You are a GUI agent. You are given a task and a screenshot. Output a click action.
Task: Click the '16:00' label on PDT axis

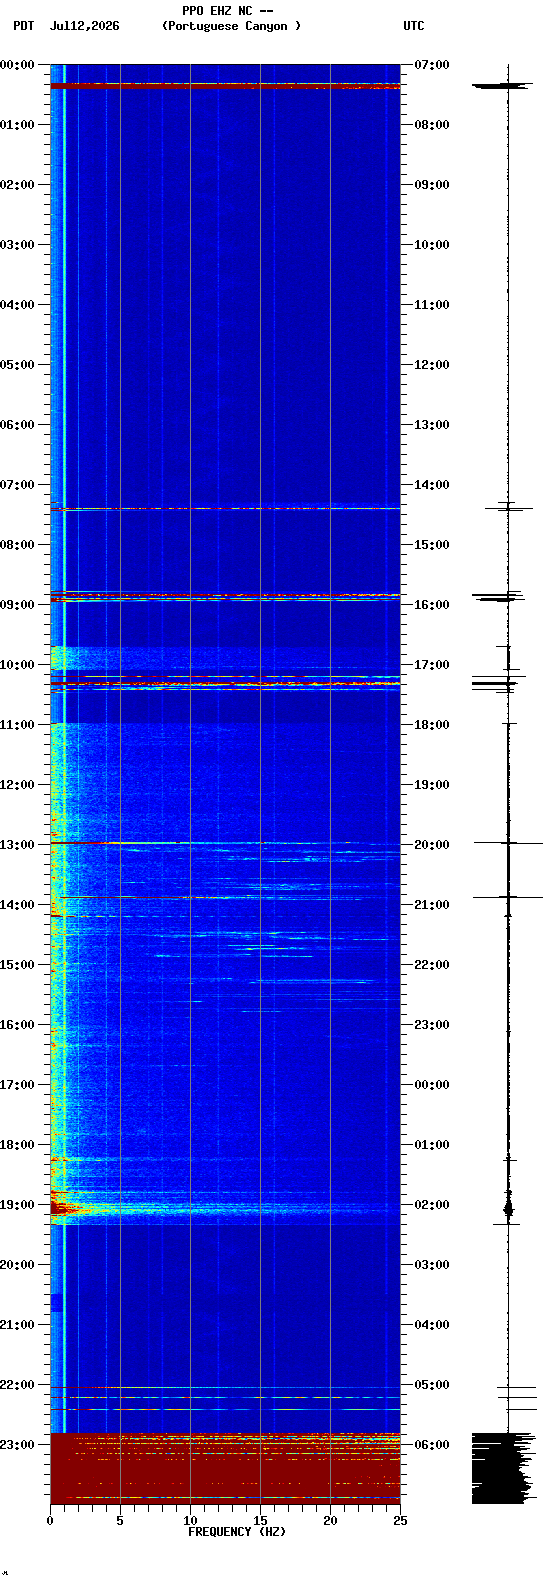[x=17, y=1025]
